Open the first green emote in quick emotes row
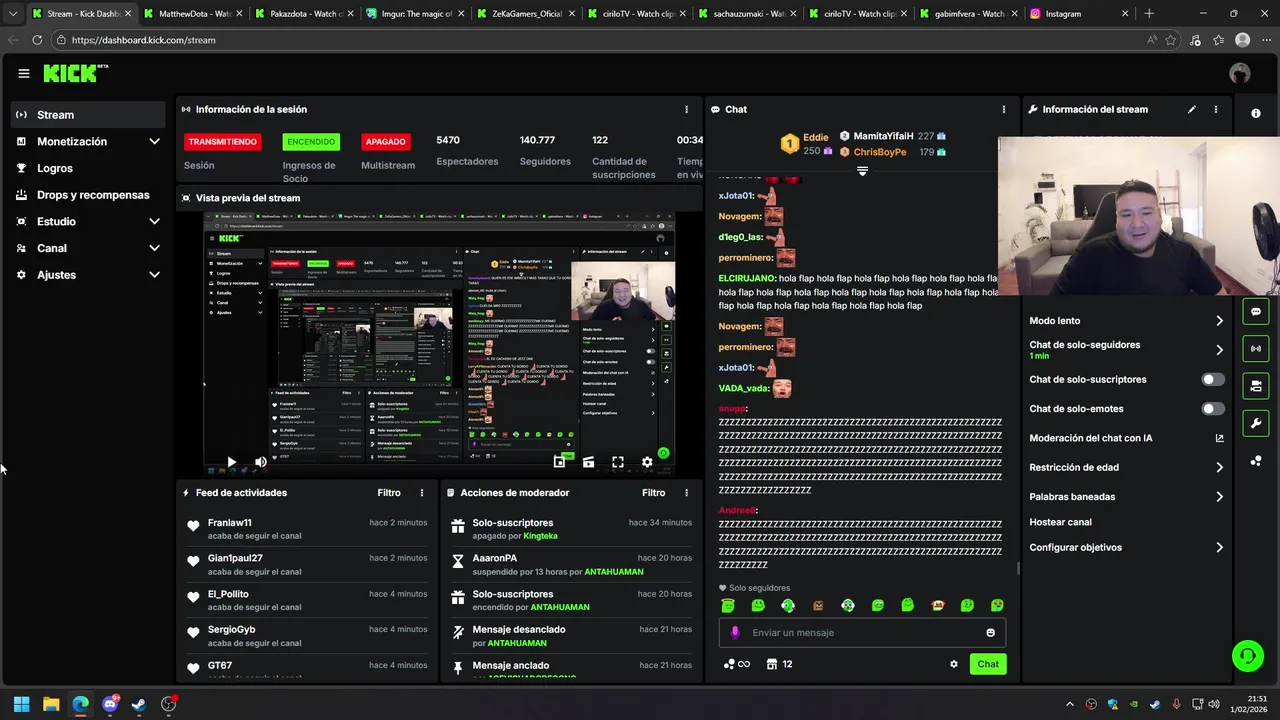The width and height of the screenshot is (1280, 720). [728, 605]
